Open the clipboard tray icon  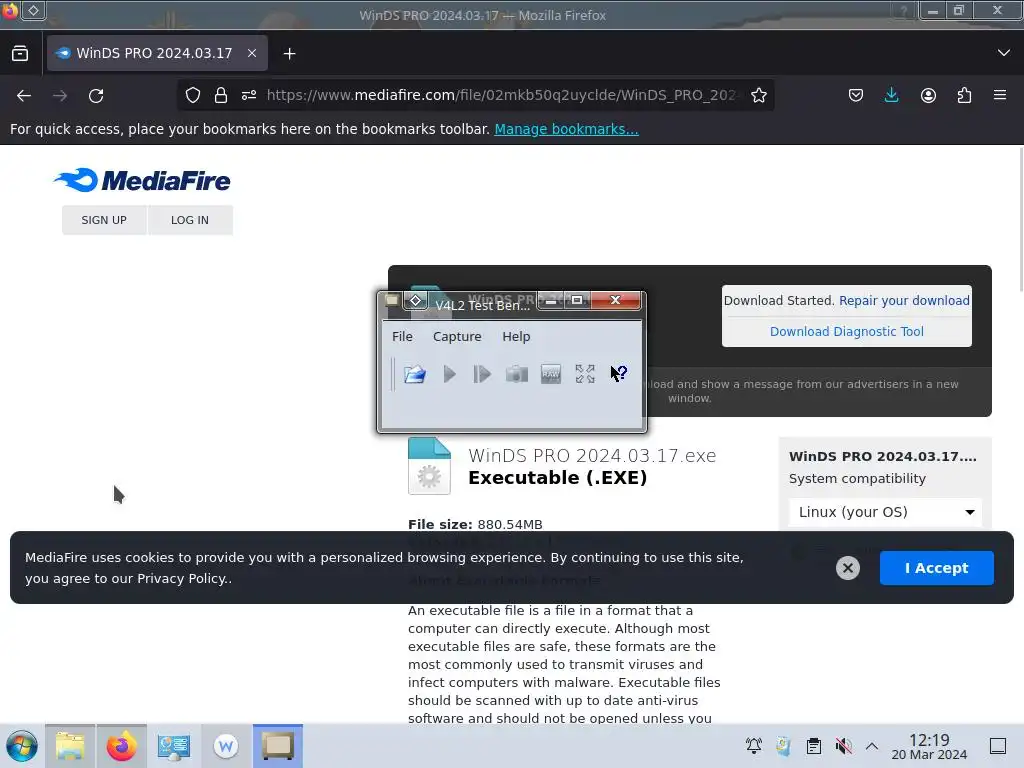(x=814, y=746)
